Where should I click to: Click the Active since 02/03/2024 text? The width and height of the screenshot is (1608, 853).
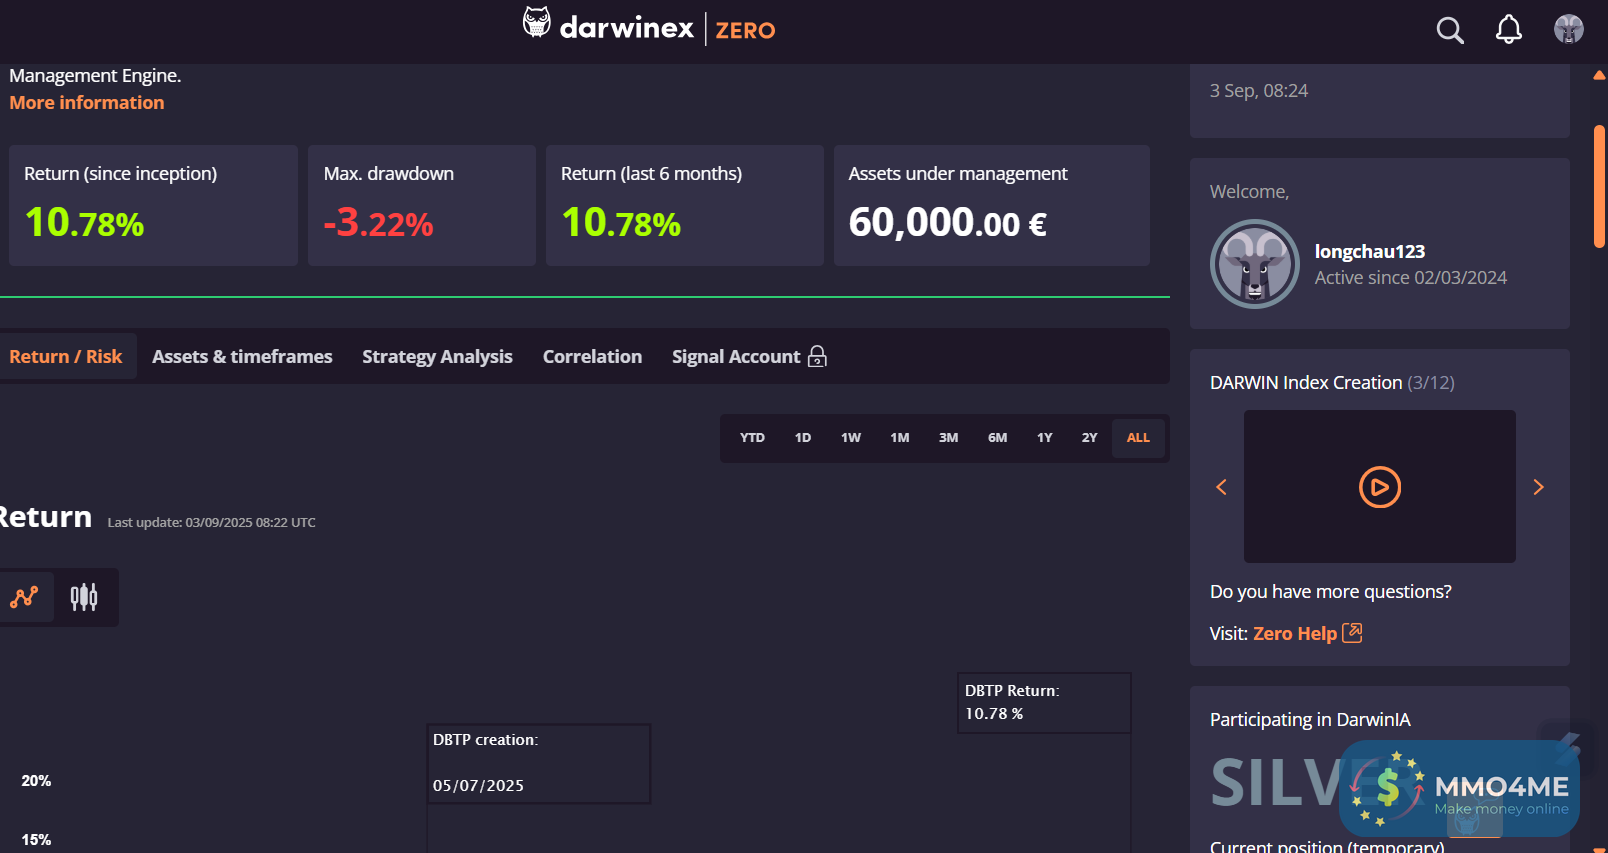pos(1411,278)
